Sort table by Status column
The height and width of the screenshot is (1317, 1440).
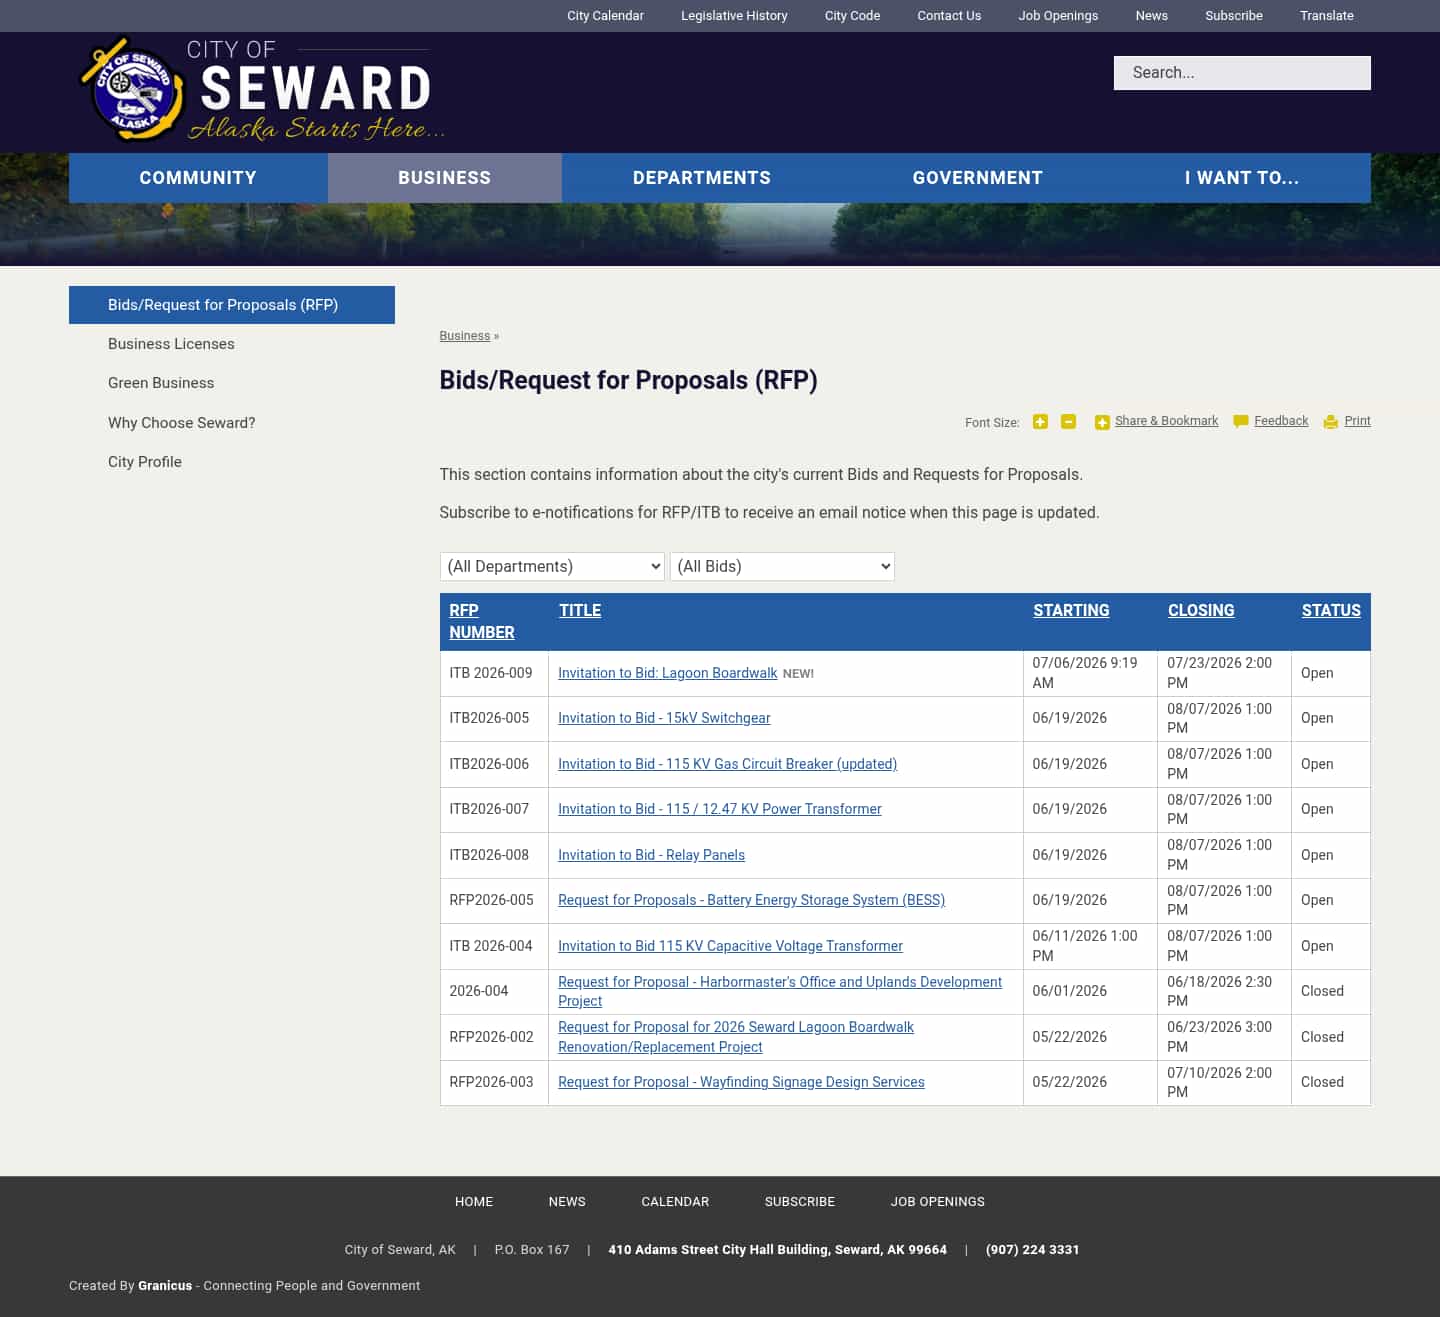click(x=1331, y=610)
